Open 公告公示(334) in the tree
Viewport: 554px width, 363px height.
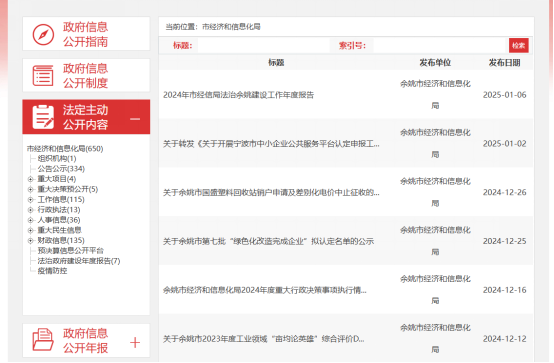[x=61, y=169]
